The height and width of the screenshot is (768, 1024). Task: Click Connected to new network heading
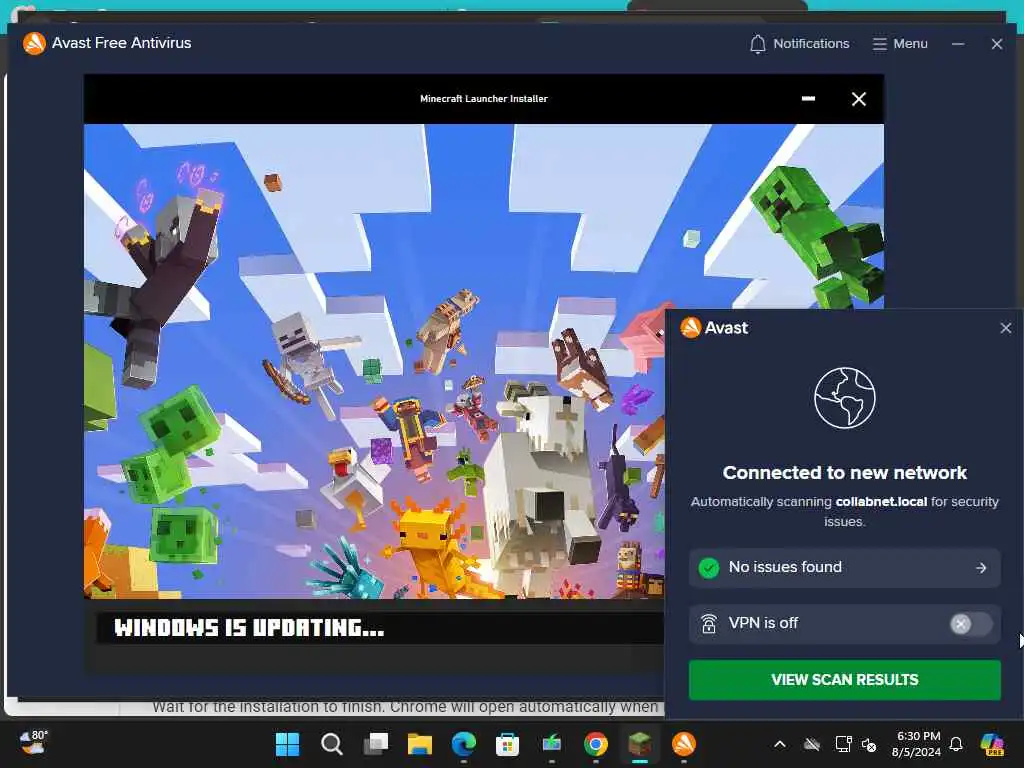pyautogui.click(x=844, y=473)
